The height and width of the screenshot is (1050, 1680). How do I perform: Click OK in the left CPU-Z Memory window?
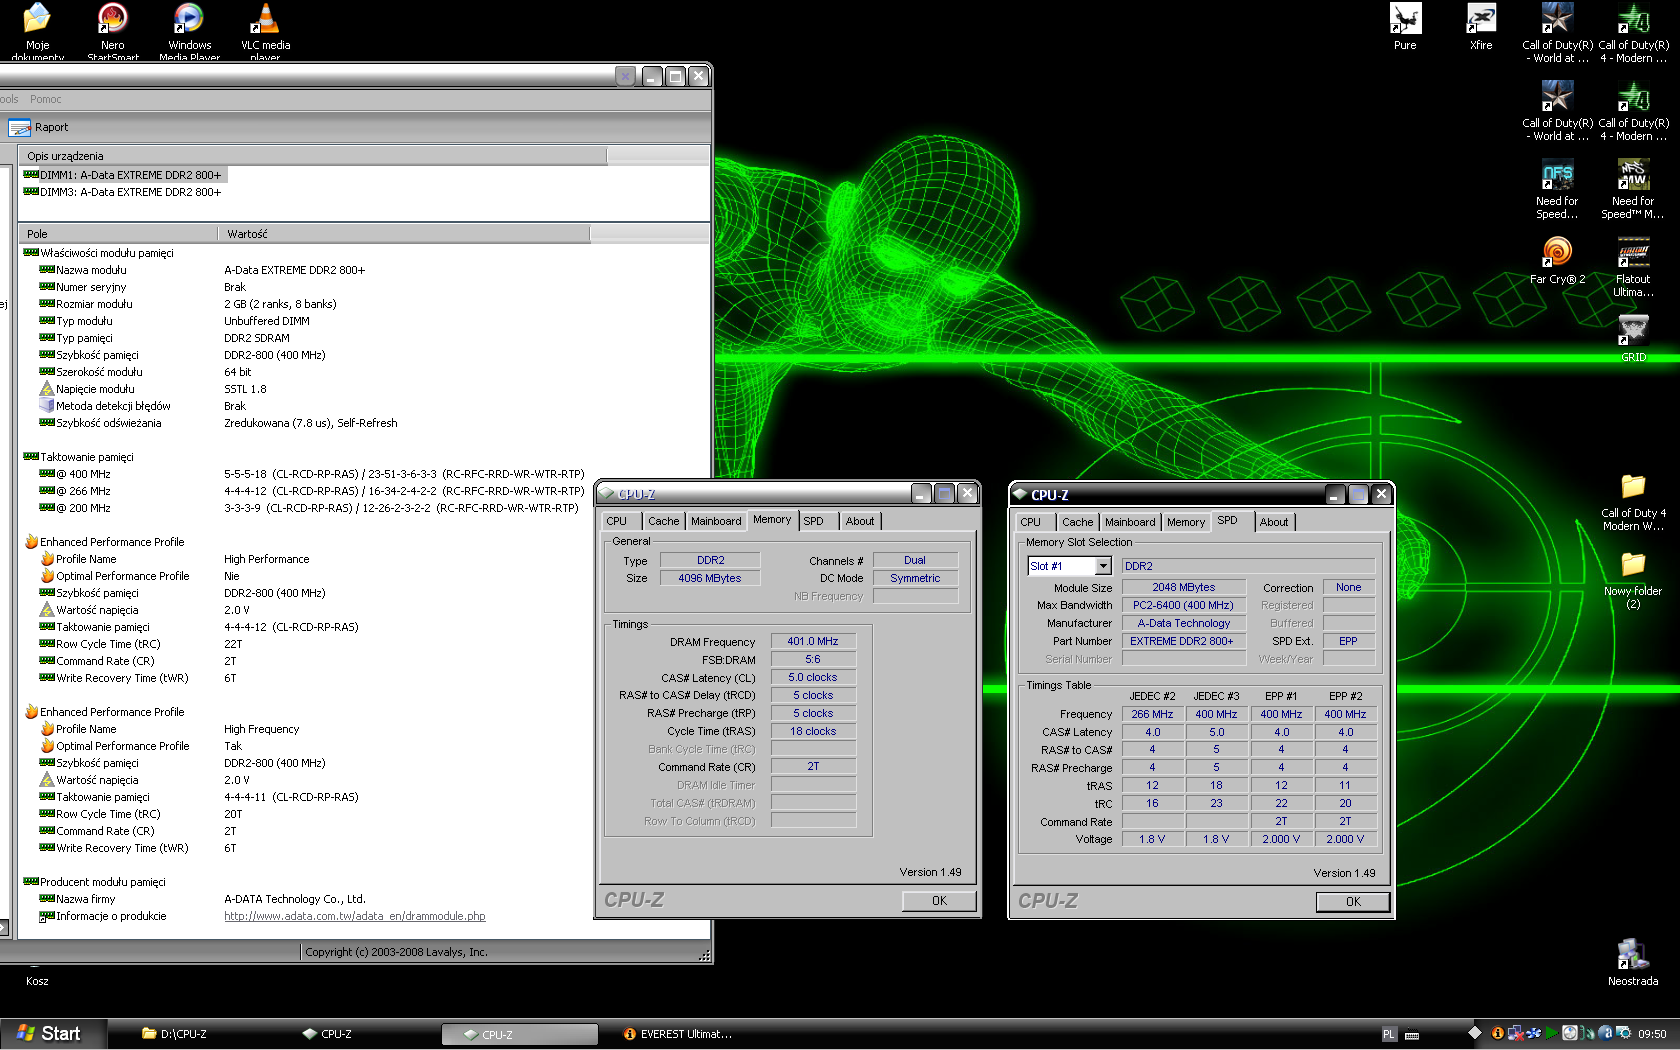click(939, 901)
